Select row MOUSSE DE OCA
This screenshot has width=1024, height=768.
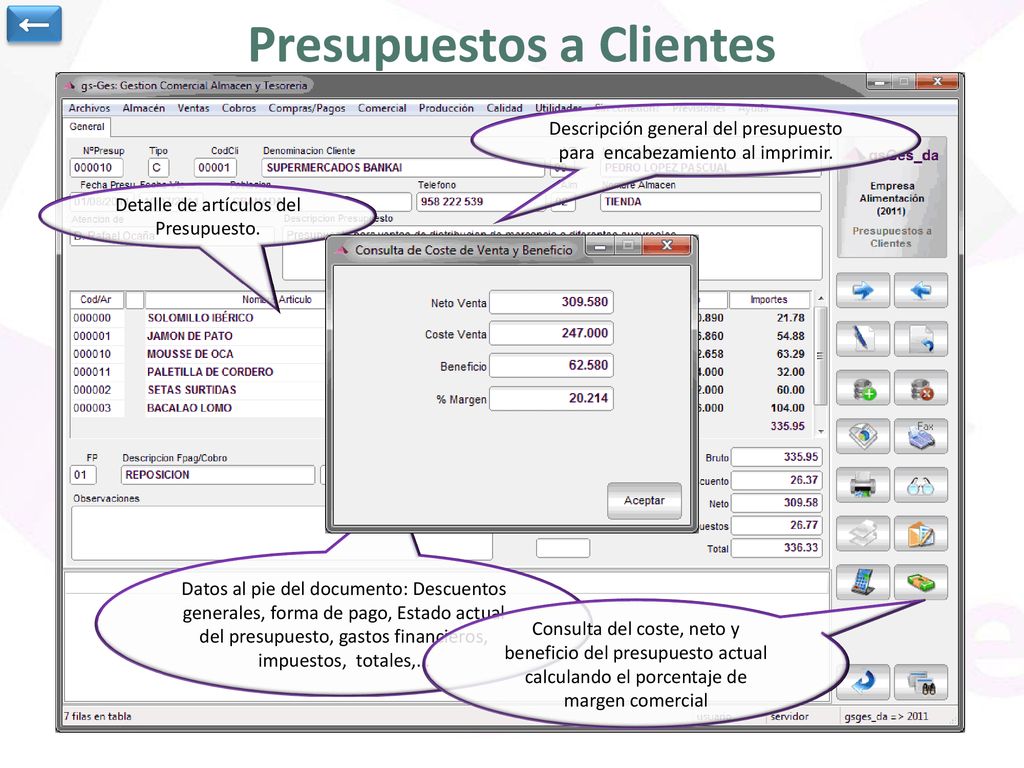[190, 354]
